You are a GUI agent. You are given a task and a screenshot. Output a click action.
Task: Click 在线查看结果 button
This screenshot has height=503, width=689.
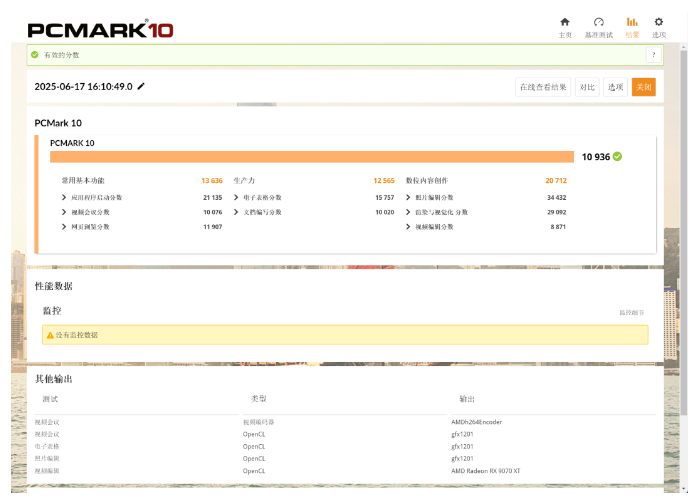543,87
